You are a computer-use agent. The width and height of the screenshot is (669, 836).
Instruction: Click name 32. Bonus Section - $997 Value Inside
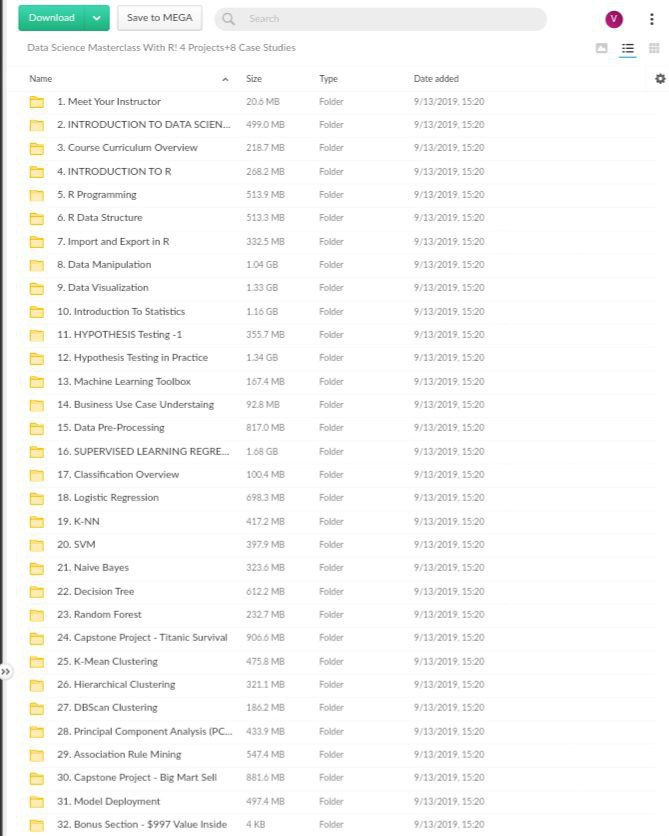(142, 824)
